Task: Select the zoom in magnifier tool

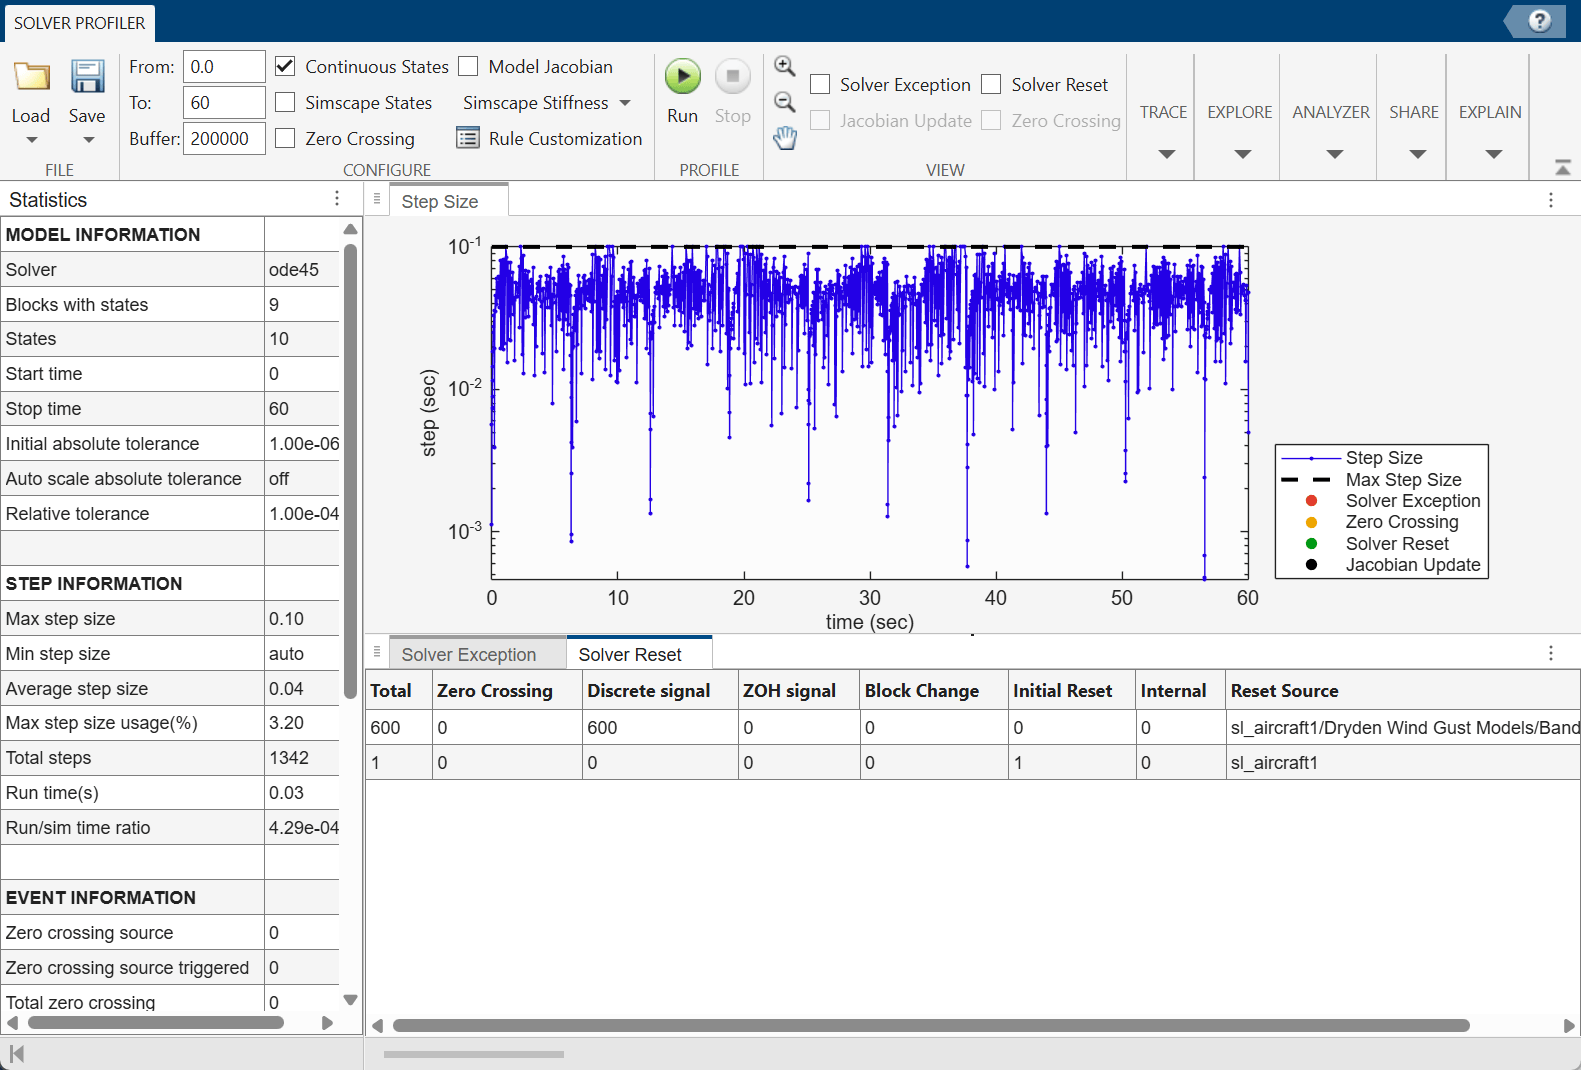Action: pos(785,66)
